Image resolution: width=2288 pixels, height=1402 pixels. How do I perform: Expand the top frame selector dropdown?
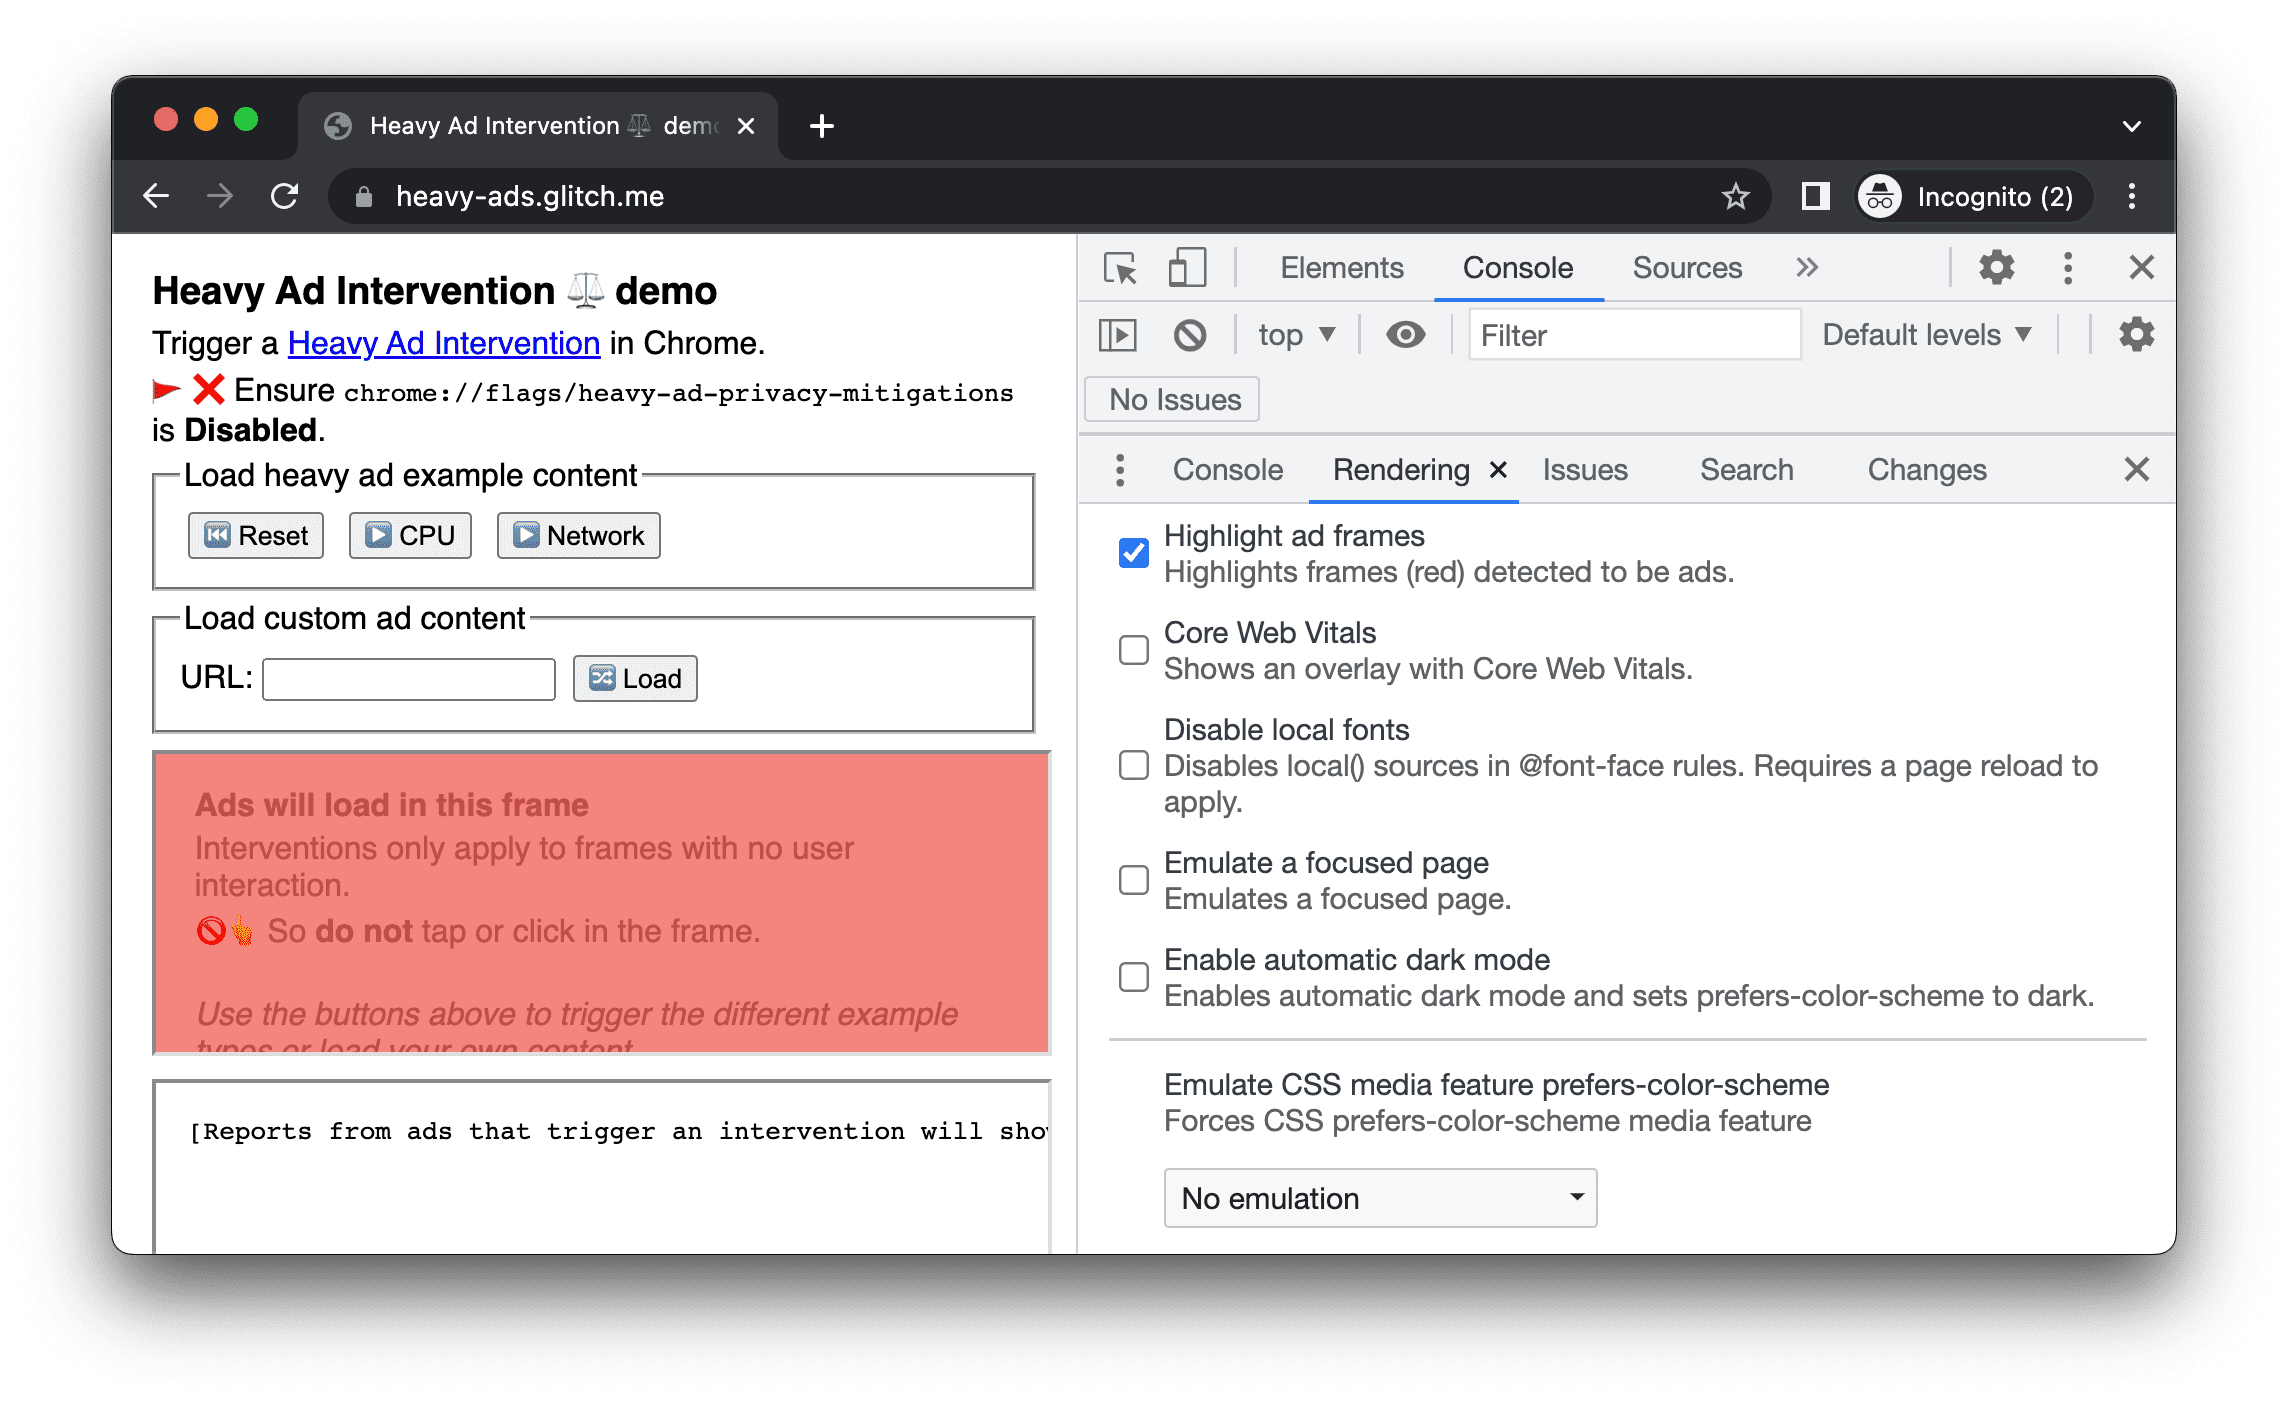click(1291, 335)
